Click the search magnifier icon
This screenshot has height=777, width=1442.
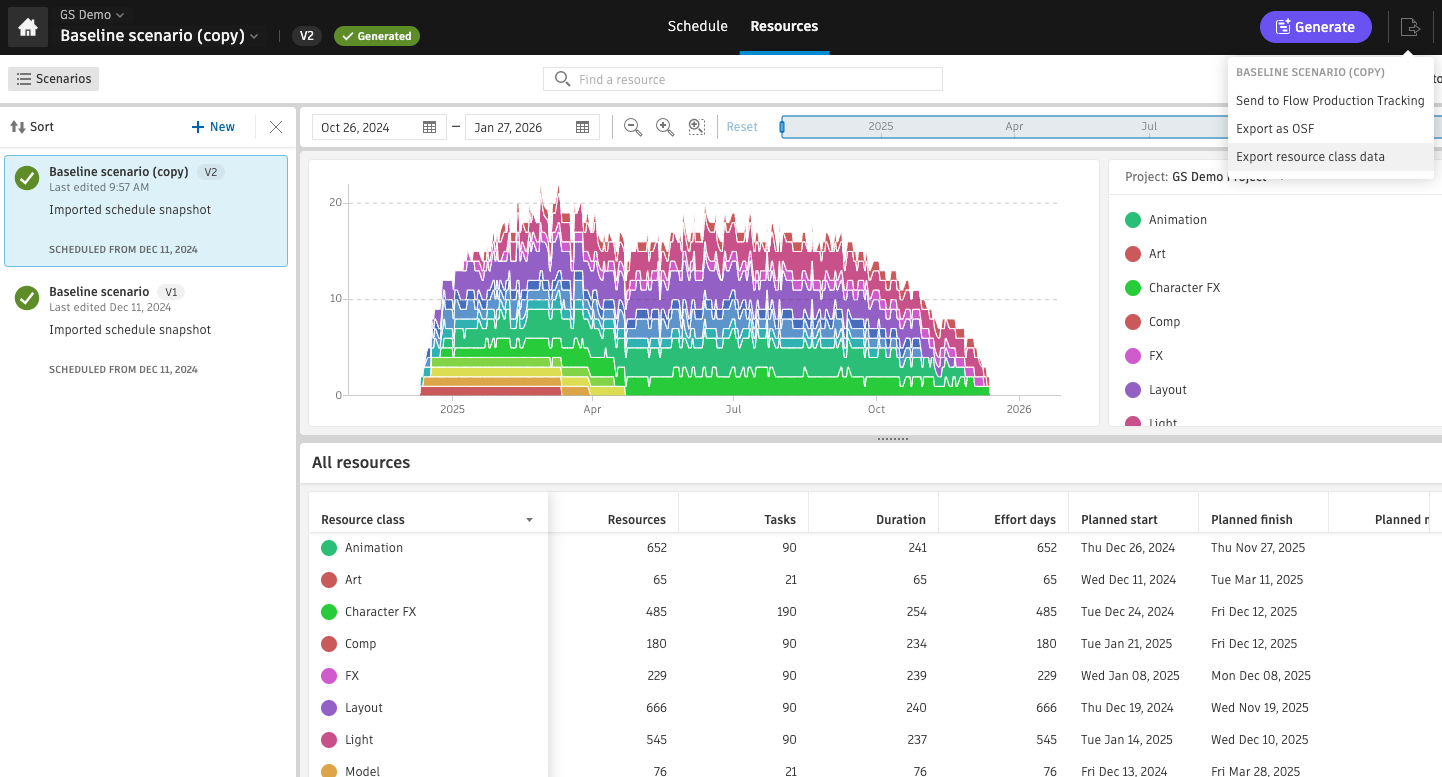tap(563, 79)
